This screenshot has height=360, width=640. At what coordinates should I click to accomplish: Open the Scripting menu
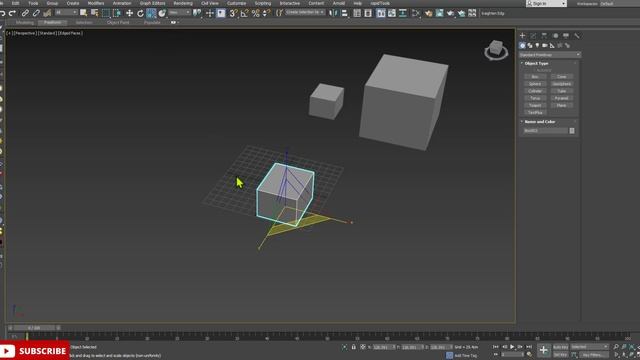(262, 3)
